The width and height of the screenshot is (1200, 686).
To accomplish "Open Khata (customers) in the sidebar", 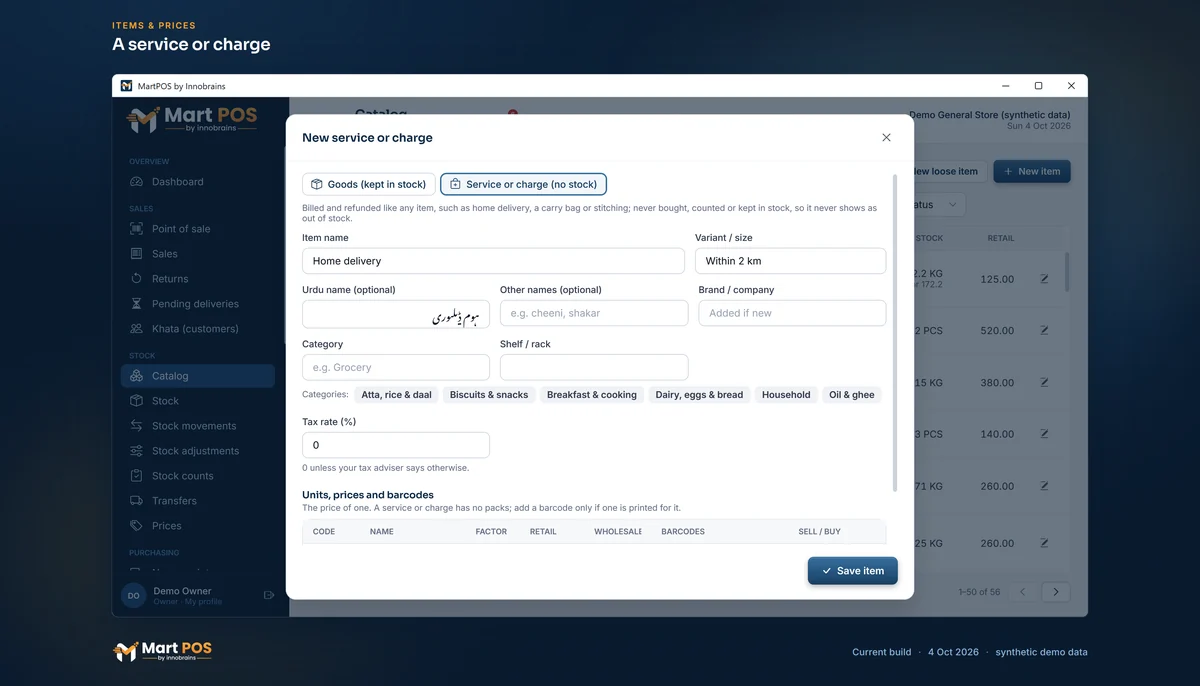I will pos(198,329).
